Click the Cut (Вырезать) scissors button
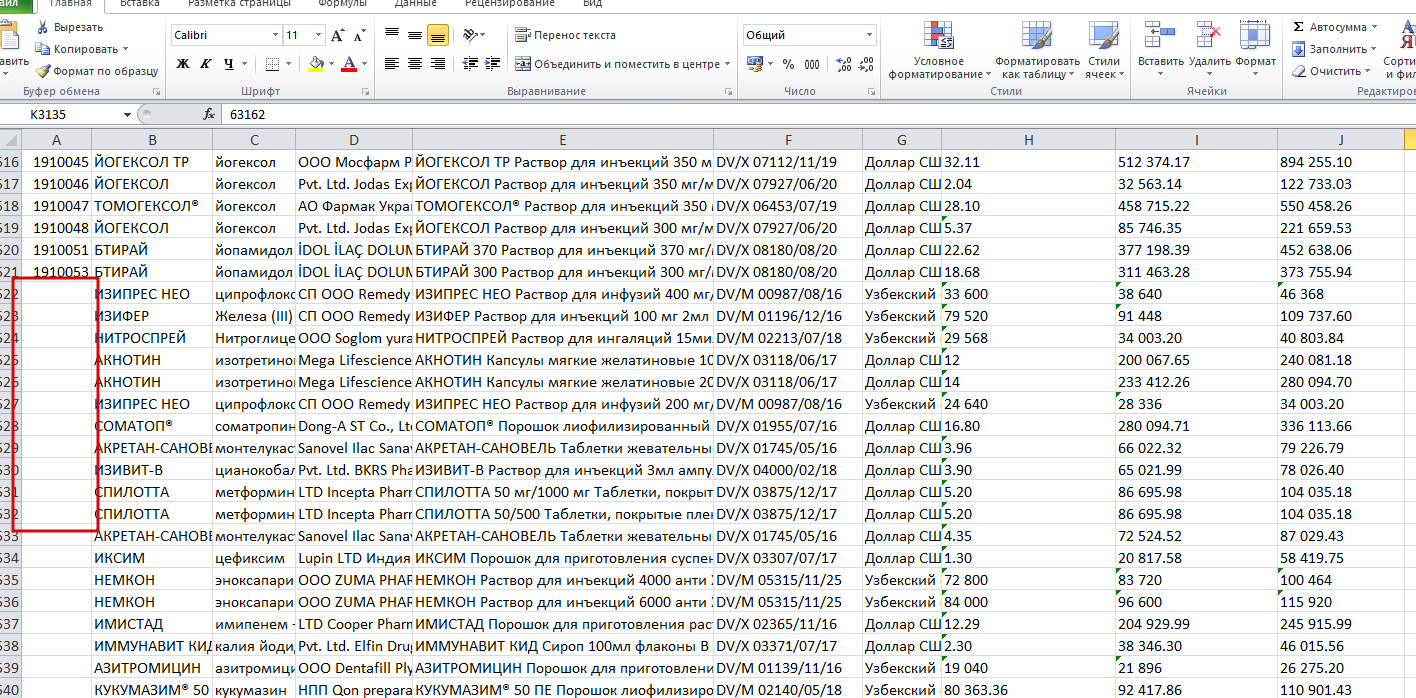The image size is (1416, 698). [x=69, y=27]
